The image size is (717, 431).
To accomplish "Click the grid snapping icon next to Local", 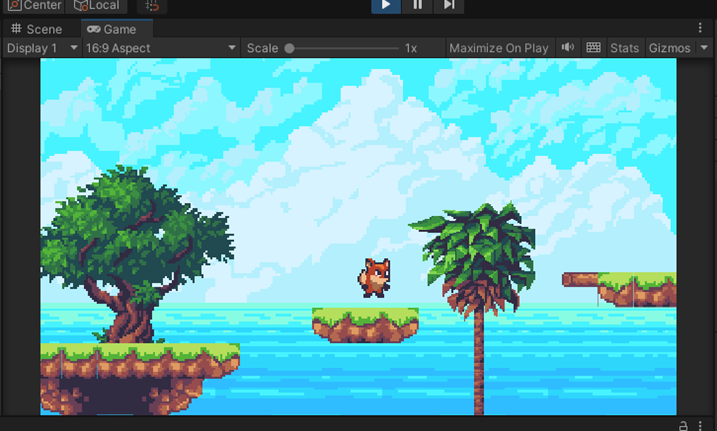I will tap(152, 6).
